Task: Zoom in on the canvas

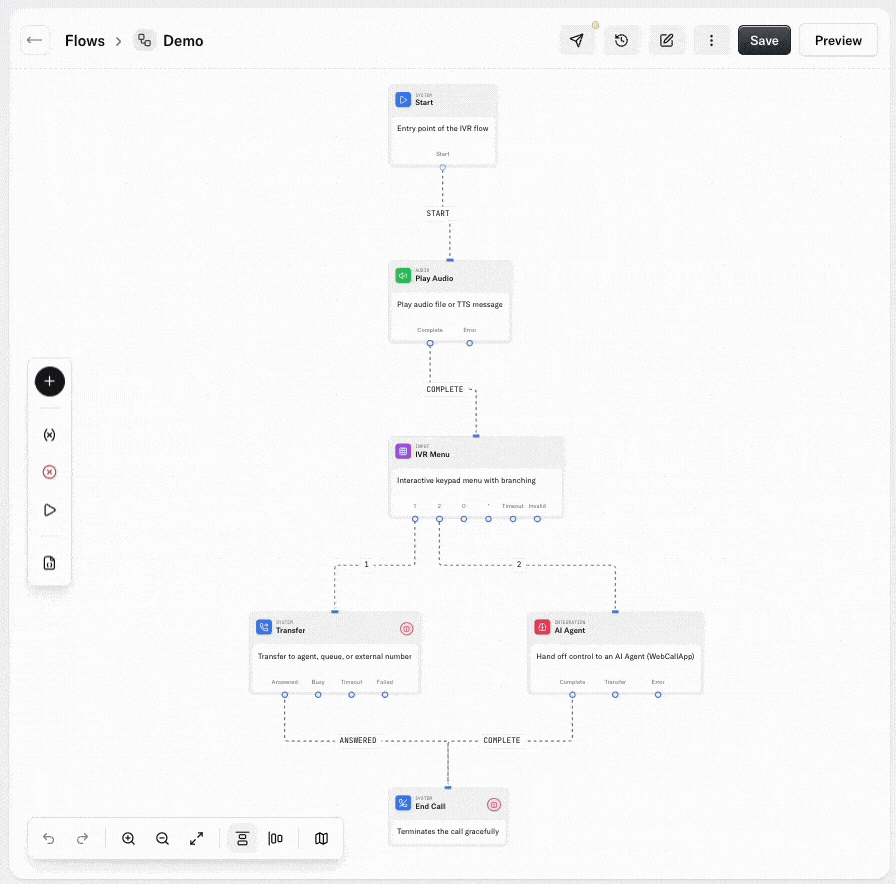Action: (x=129, y=839)
